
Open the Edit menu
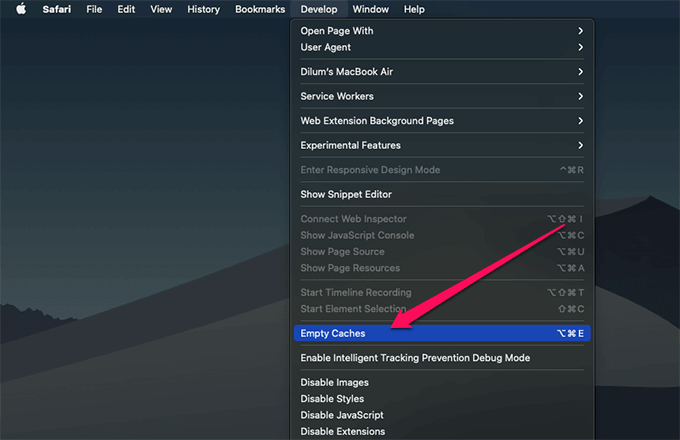(126, 9)
